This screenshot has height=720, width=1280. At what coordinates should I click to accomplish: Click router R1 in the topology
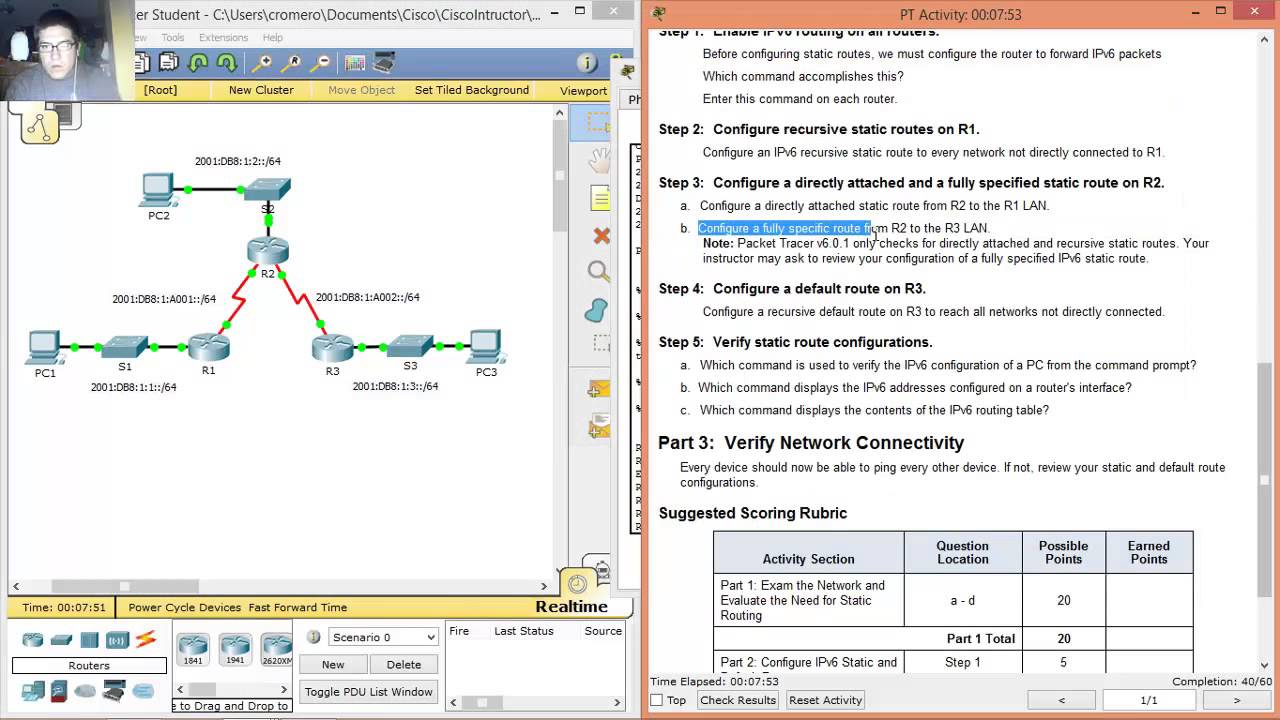(208, 347)
